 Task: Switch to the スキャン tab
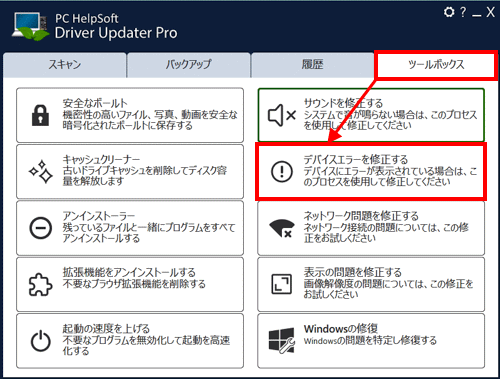[65, 65]
